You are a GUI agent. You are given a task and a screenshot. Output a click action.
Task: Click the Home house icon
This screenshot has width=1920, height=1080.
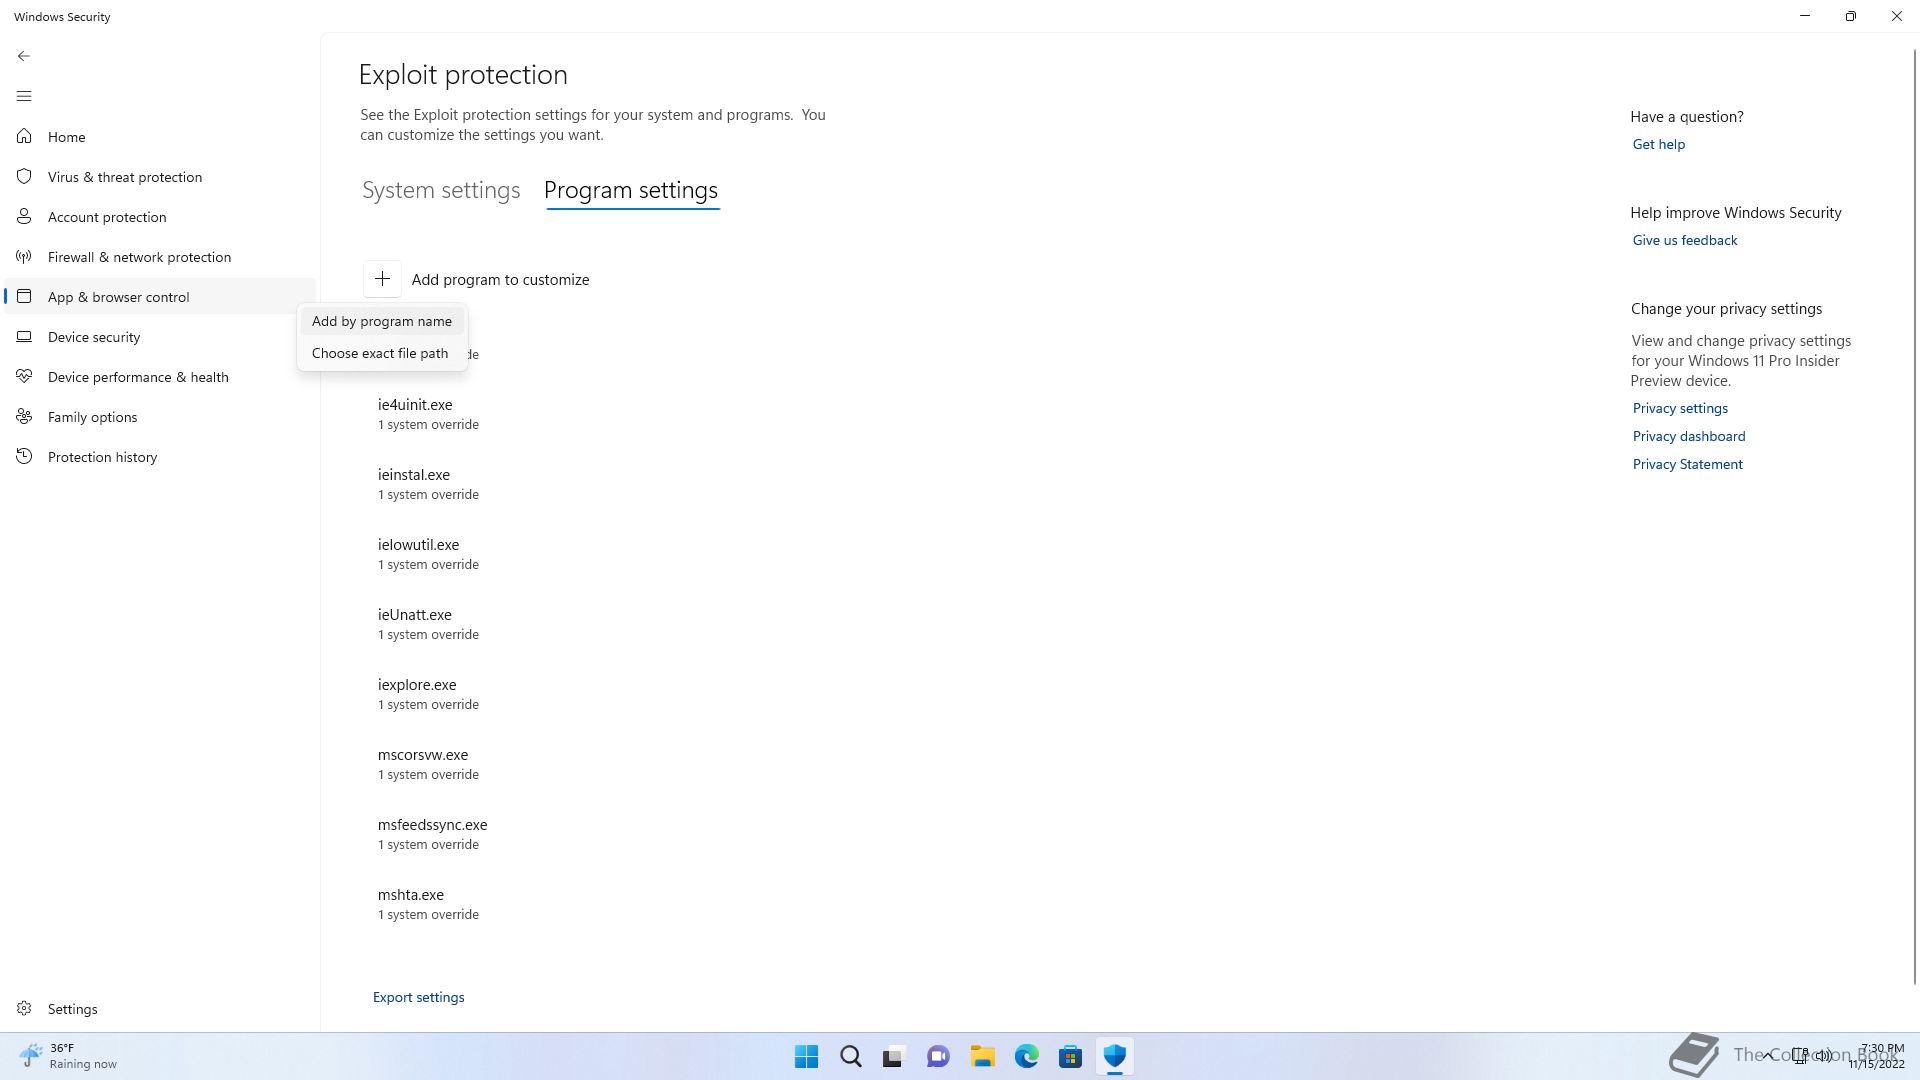coord(24,136)
